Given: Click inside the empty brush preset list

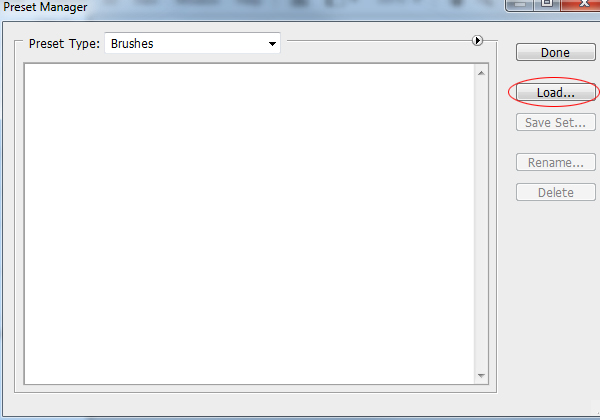Looking at the screenshot, I should 249,224.
